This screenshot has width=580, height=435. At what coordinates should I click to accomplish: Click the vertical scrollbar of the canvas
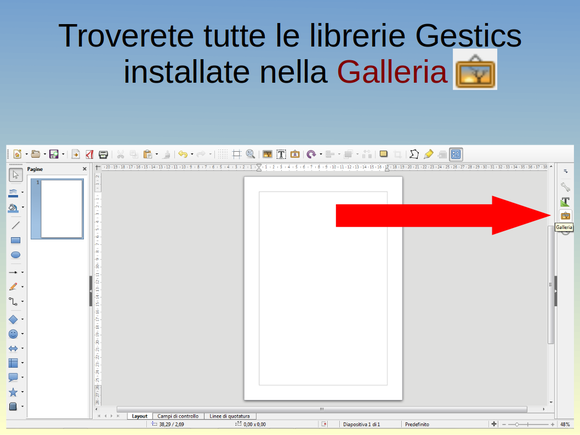coord(551,285)
